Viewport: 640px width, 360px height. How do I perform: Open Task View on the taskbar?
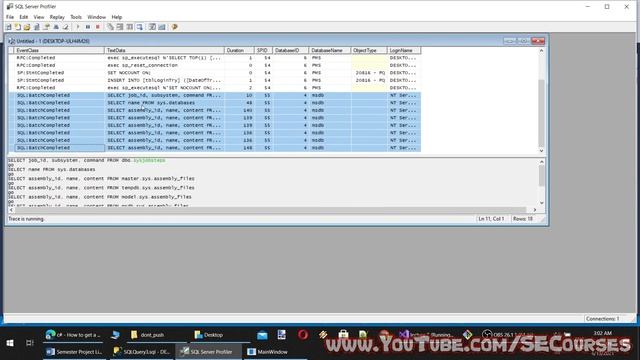coord(29,343)
